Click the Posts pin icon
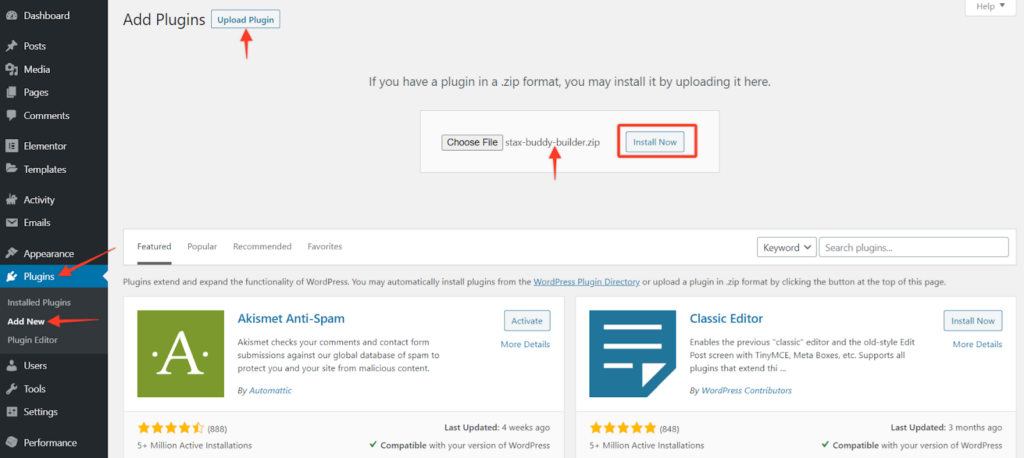 point(11,46)
